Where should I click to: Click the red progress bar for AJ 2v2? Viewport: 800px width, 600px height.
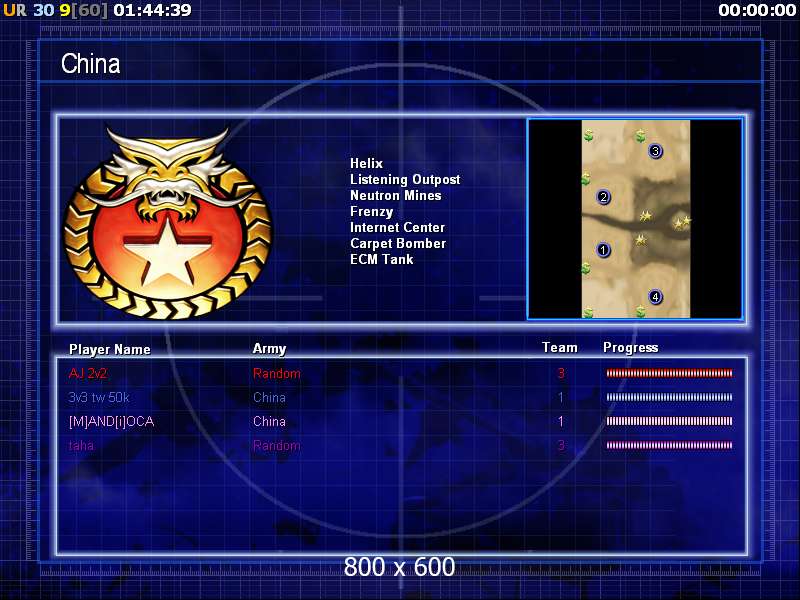point(669,373)
